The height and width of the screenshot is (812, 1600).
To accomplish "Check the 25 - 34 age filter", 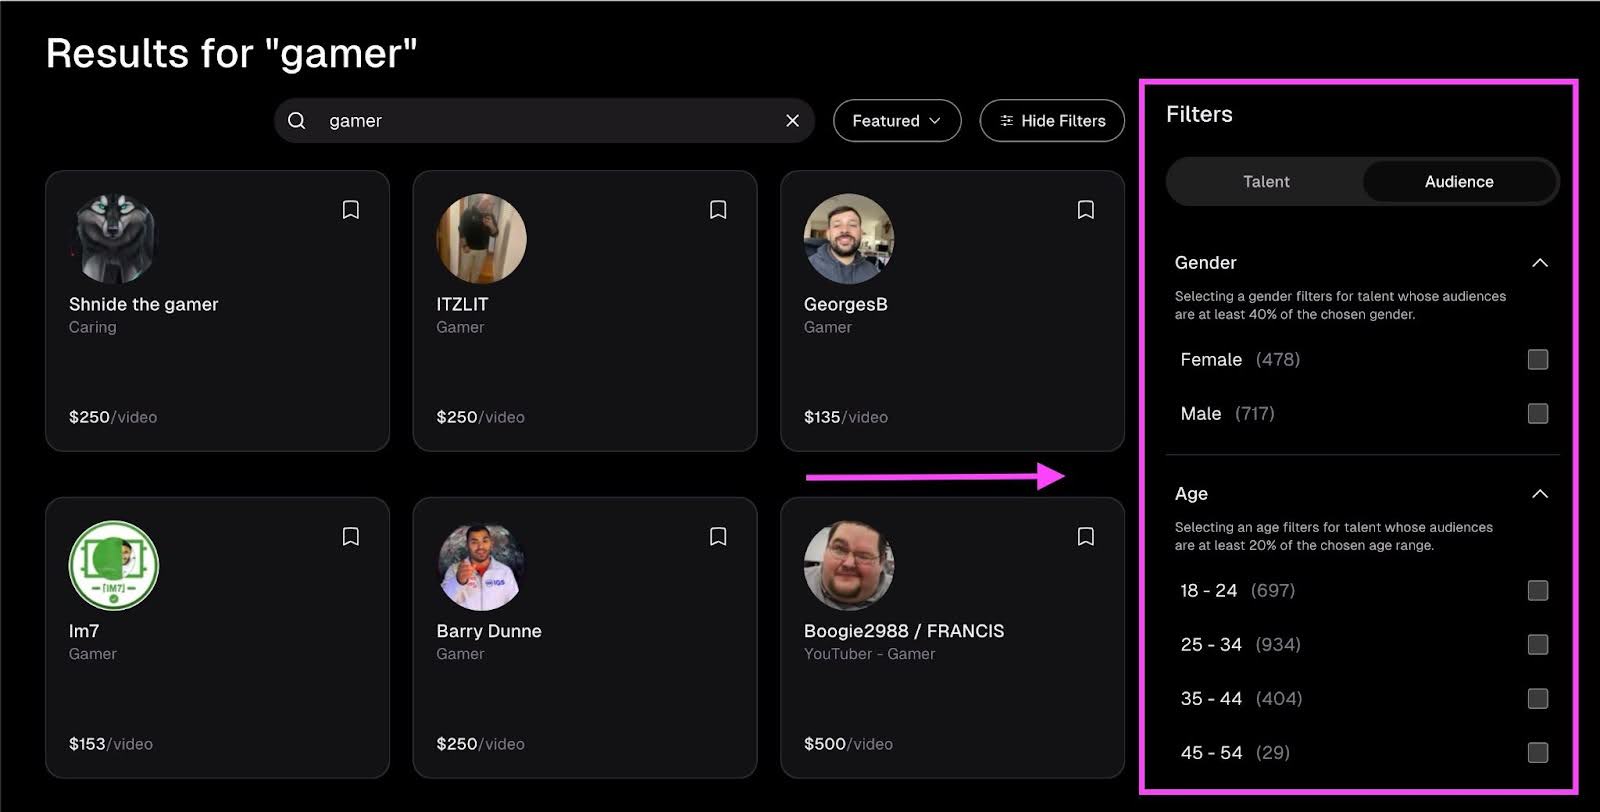I will [1538, 645].
